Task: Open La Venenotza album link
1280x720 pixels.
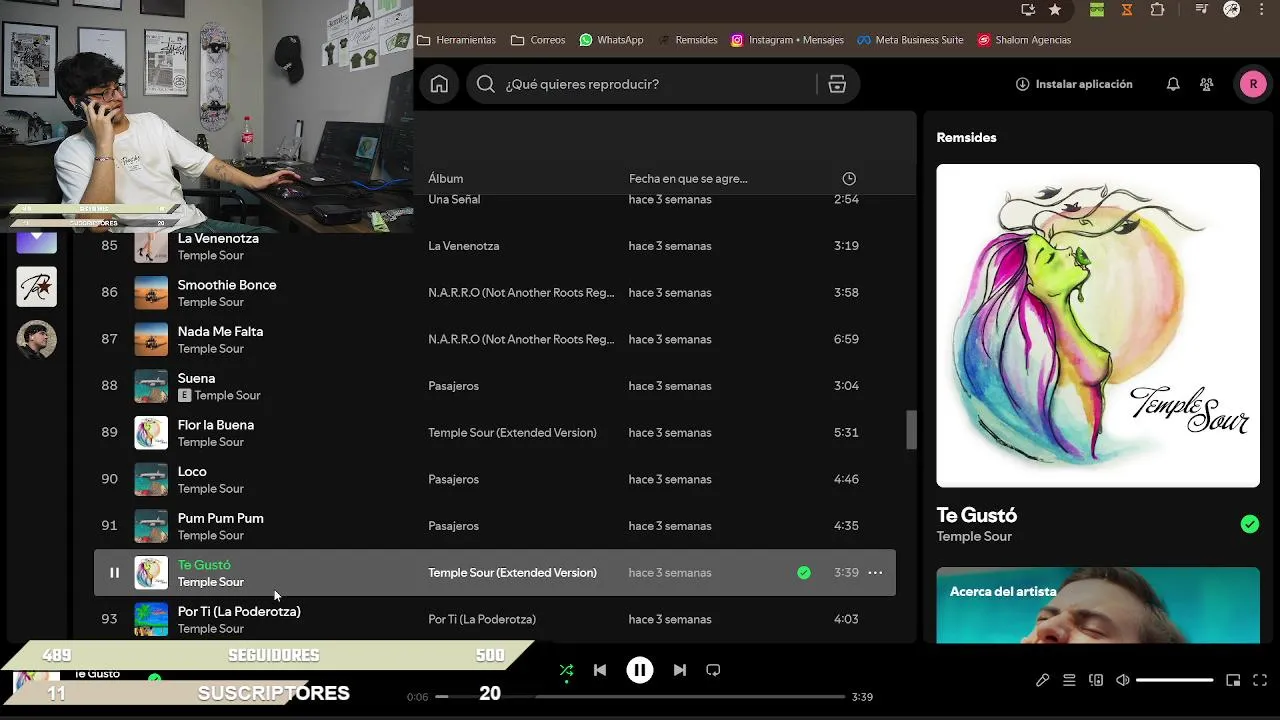Action: point(464,246)
